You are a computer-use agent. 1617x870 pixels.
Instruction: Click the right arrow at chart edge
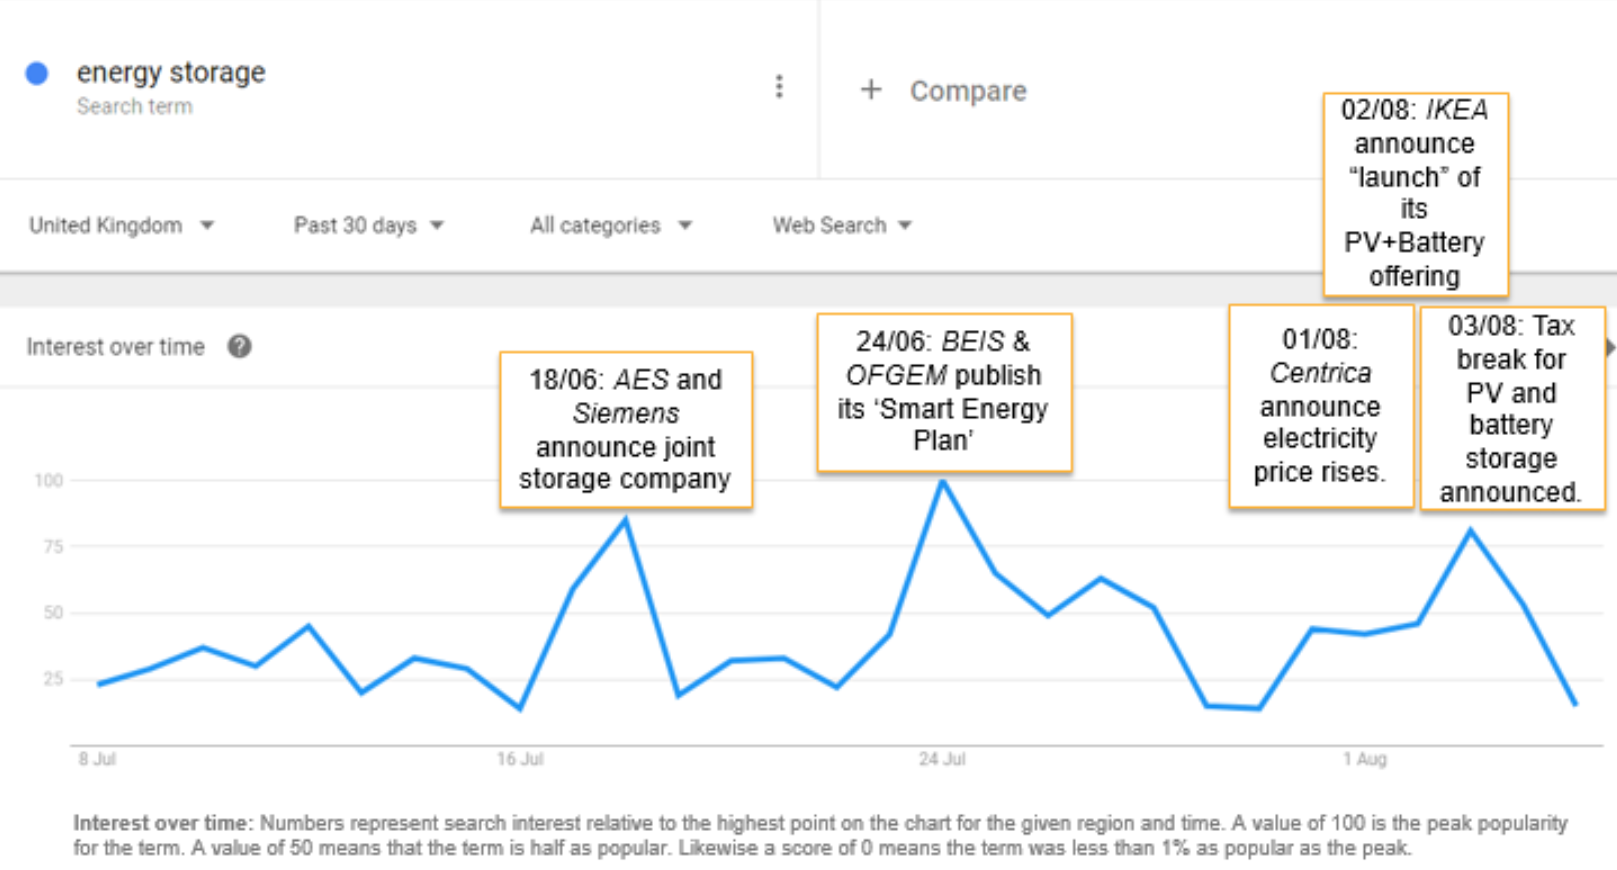coord(1609,347)
